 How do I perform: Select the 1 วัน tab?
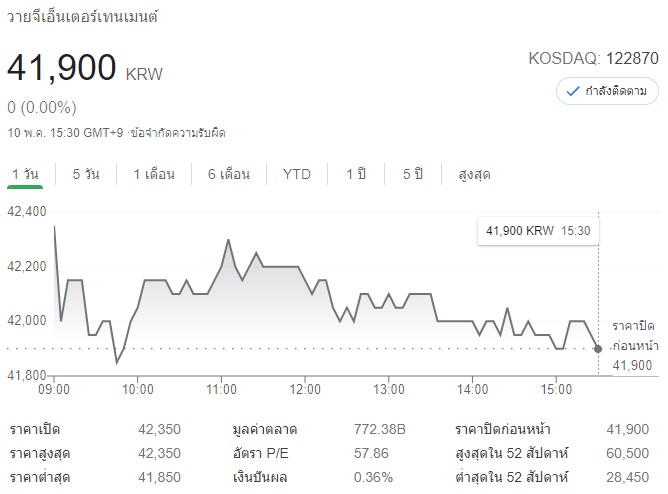point(24,174)
